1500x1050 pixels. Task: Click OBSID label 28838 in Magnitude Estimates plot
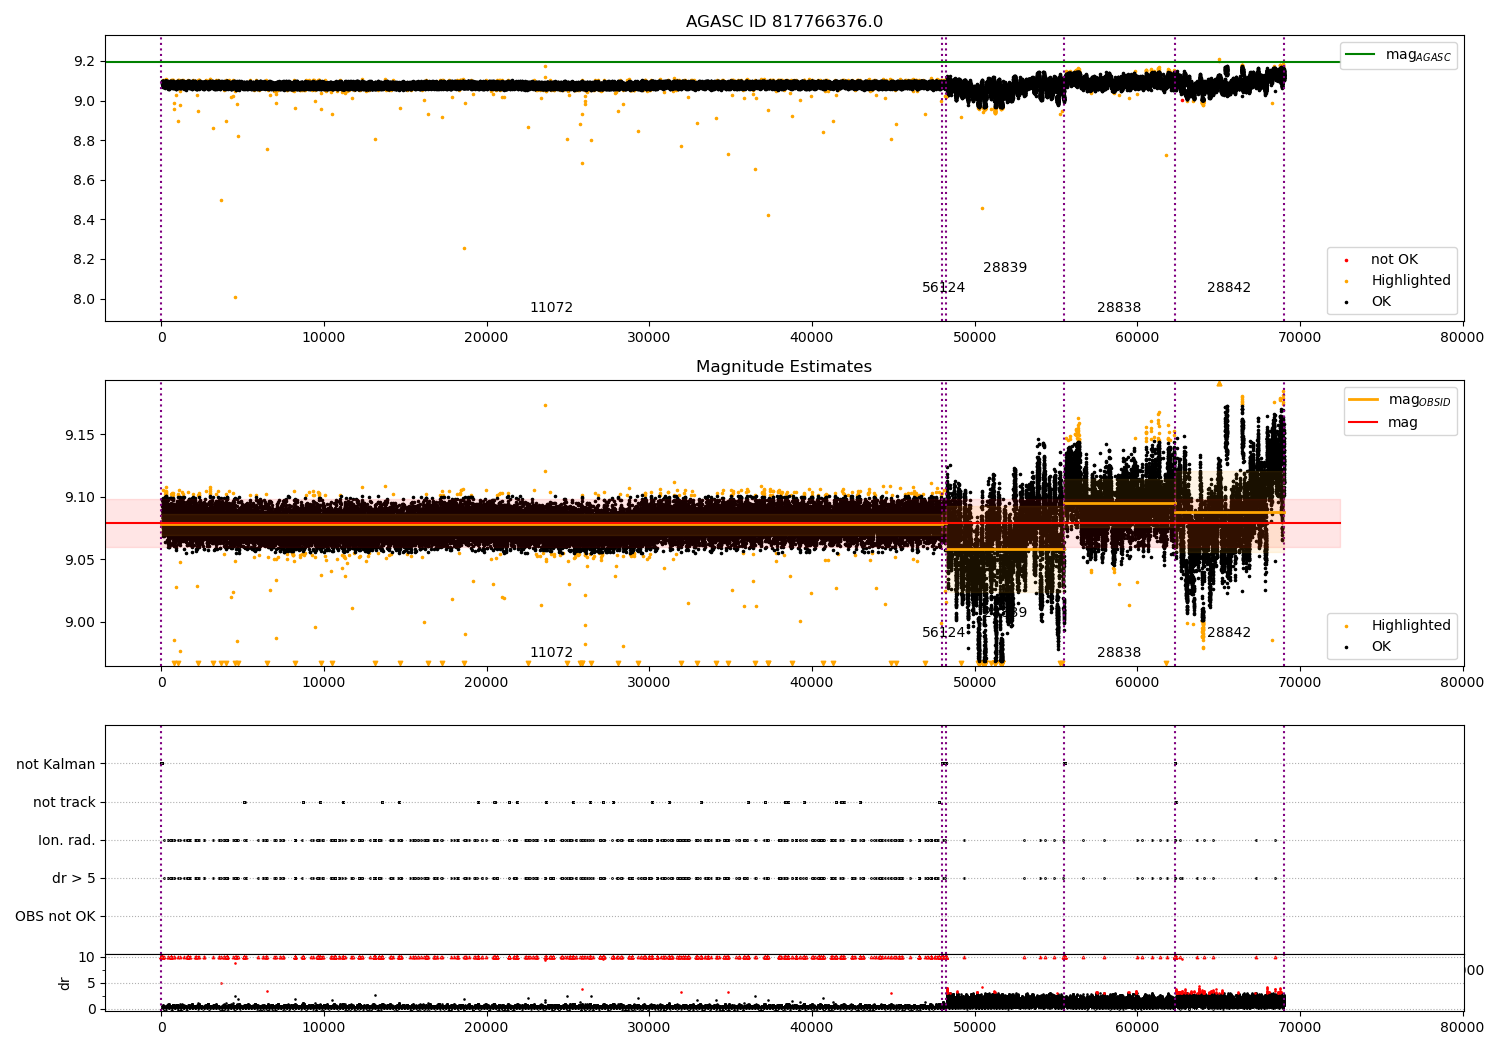click(x=1119, y=653)
